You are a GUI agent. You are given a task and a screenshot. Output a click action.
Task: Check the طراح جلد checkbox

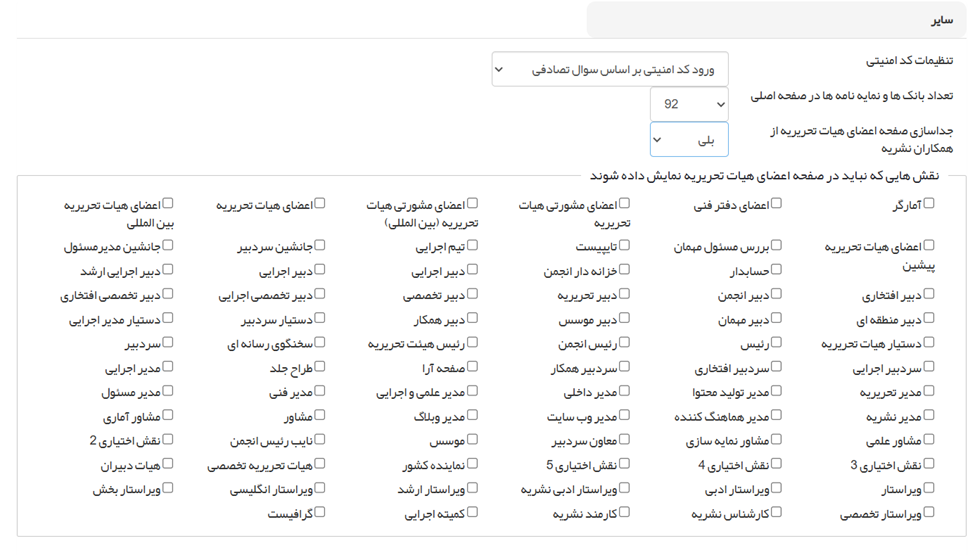coord(320,367)
